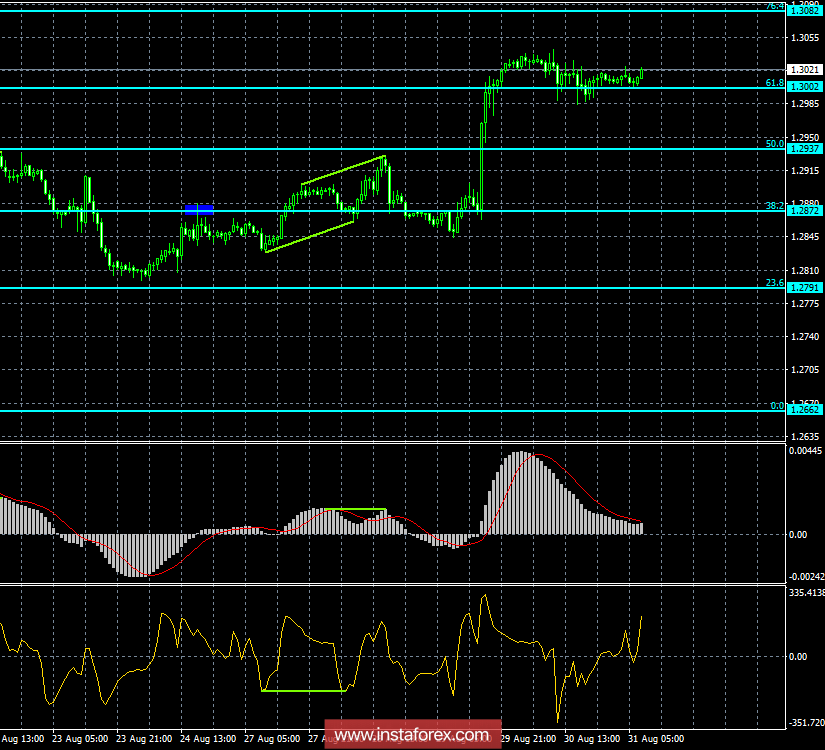Click the blue highlighted bar marker on chart
The height and width of the screenshot is (750, 825).
198,209
